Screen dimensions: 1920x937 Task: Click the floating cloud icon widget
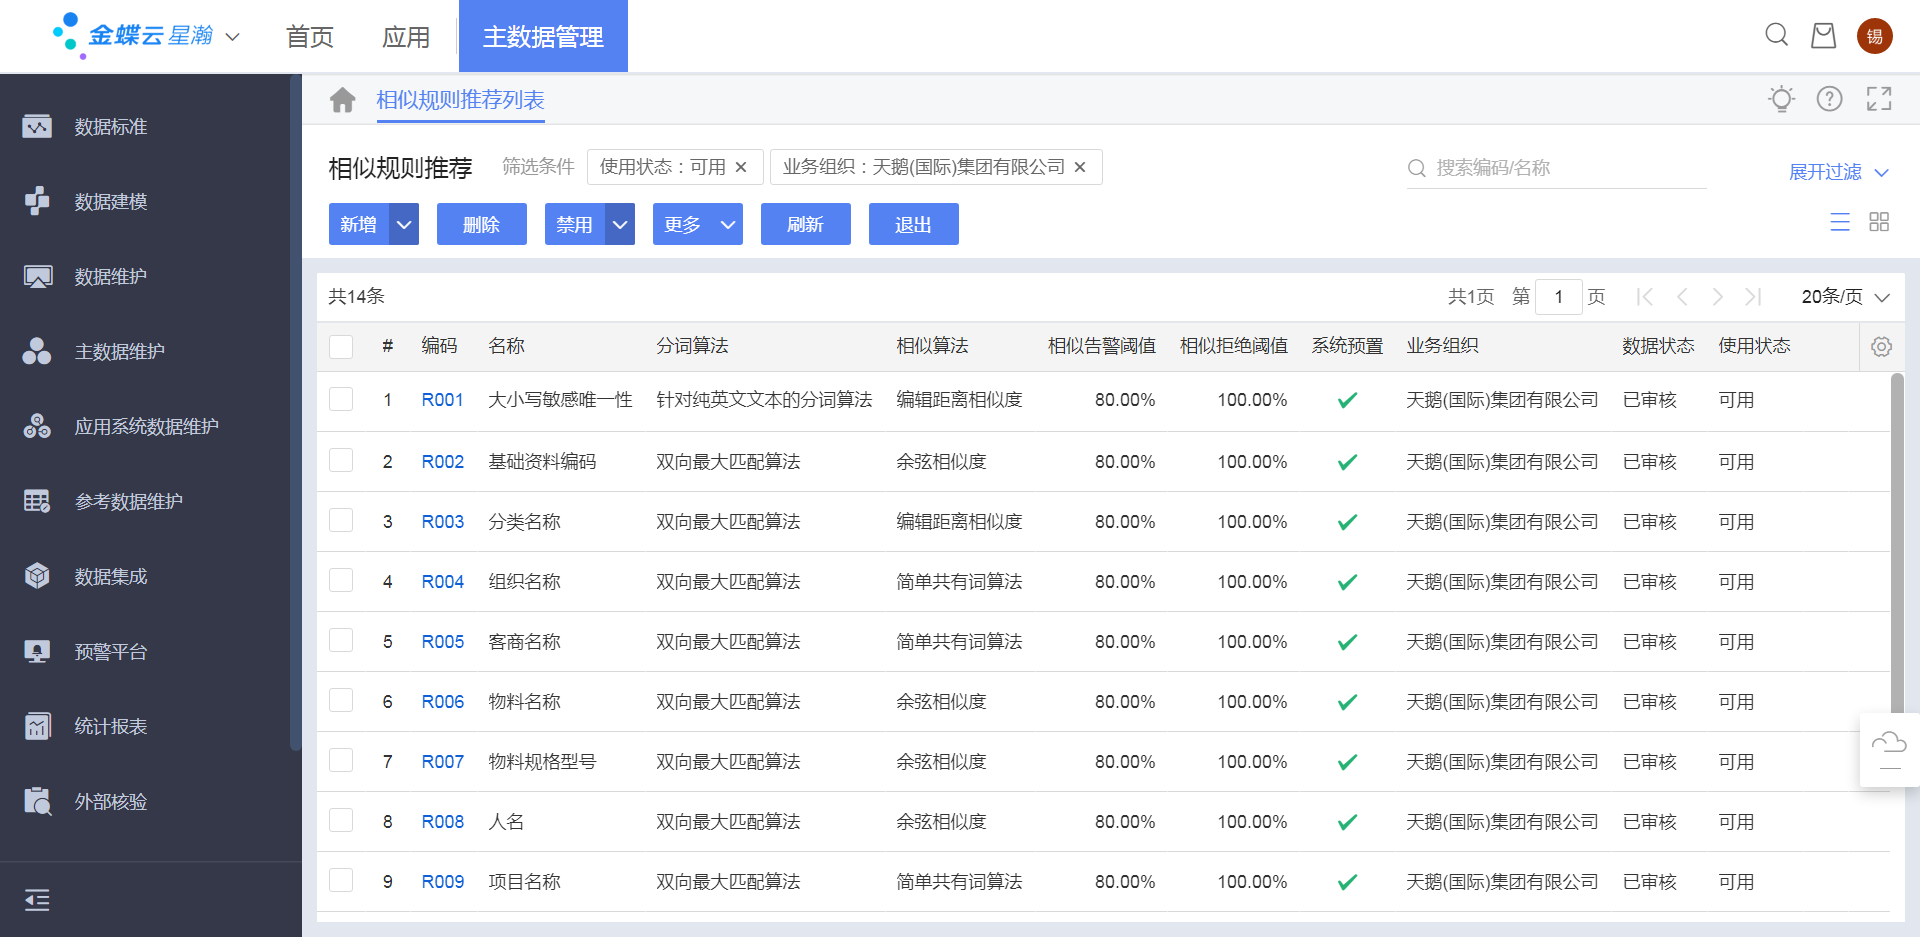(1889, 750)
